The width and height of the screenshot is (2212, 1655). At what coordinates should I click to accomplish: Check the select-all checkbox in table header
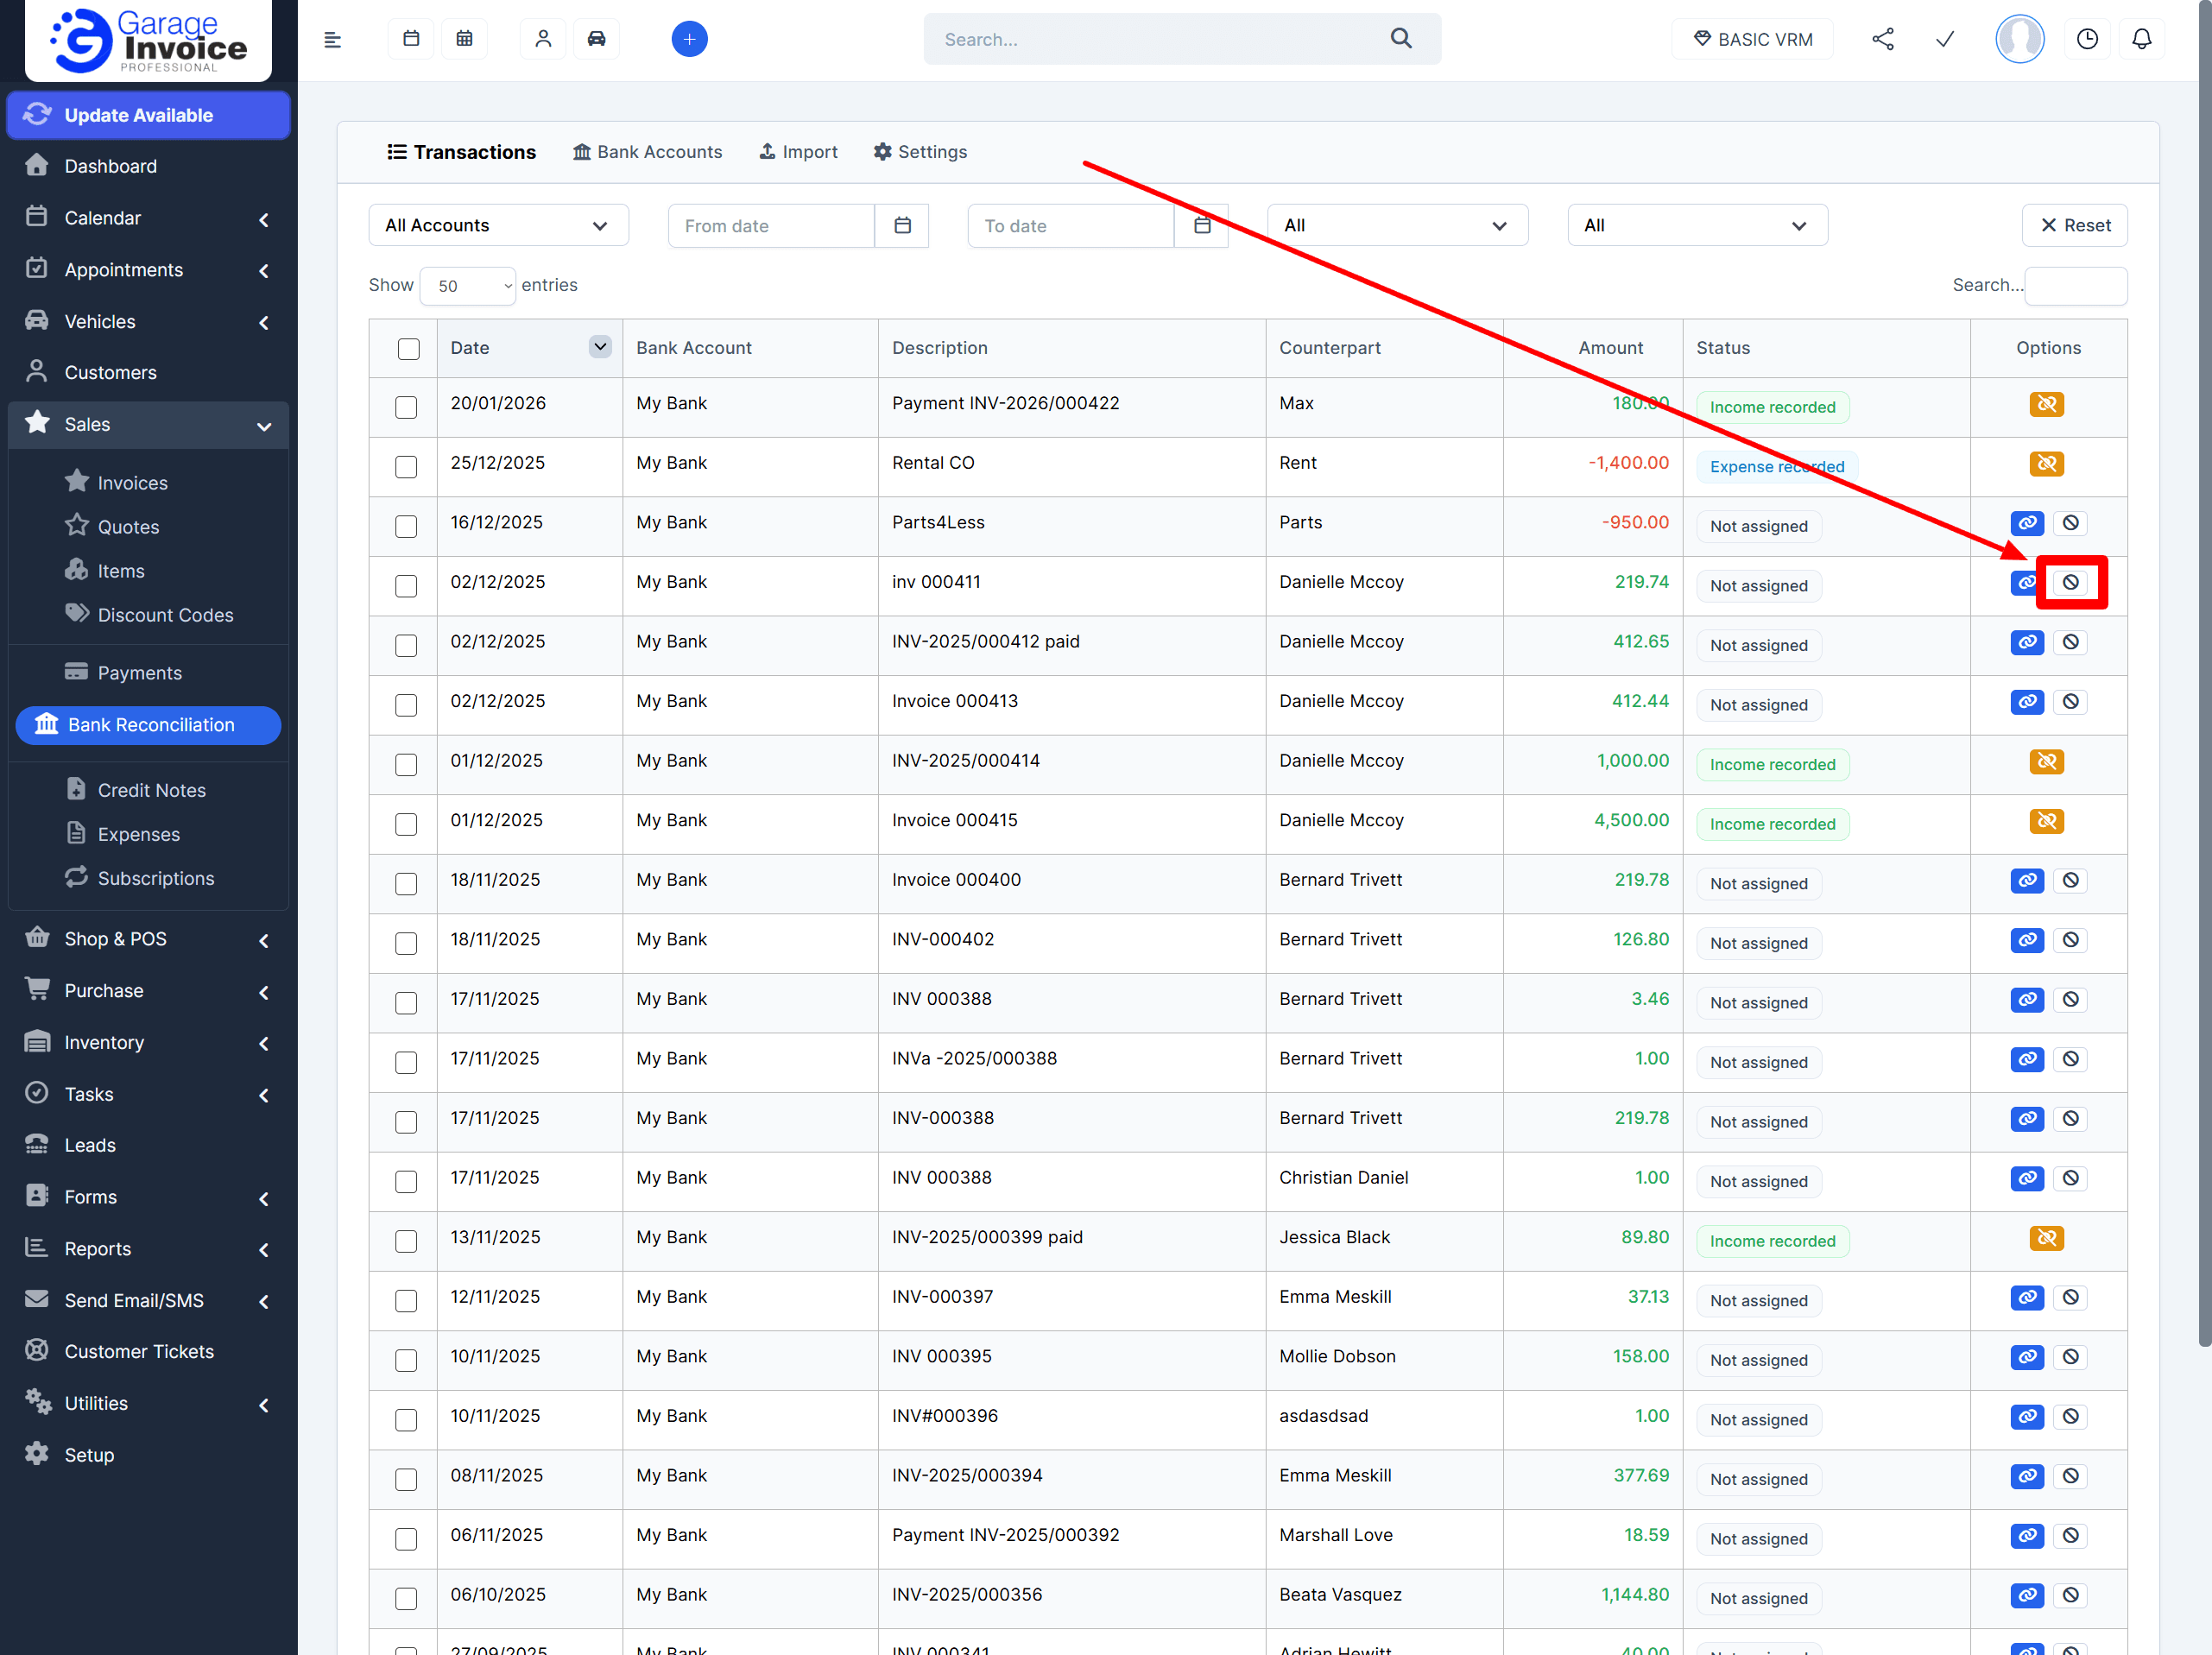[x=408, y=349]
